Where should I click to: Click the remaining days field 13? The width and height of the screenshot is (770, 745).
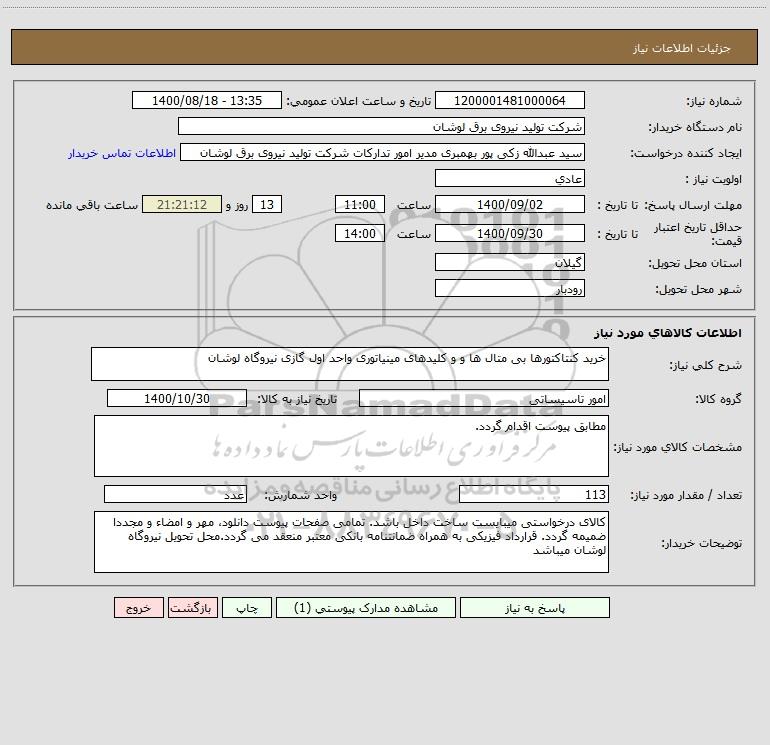tap(267, 204)
